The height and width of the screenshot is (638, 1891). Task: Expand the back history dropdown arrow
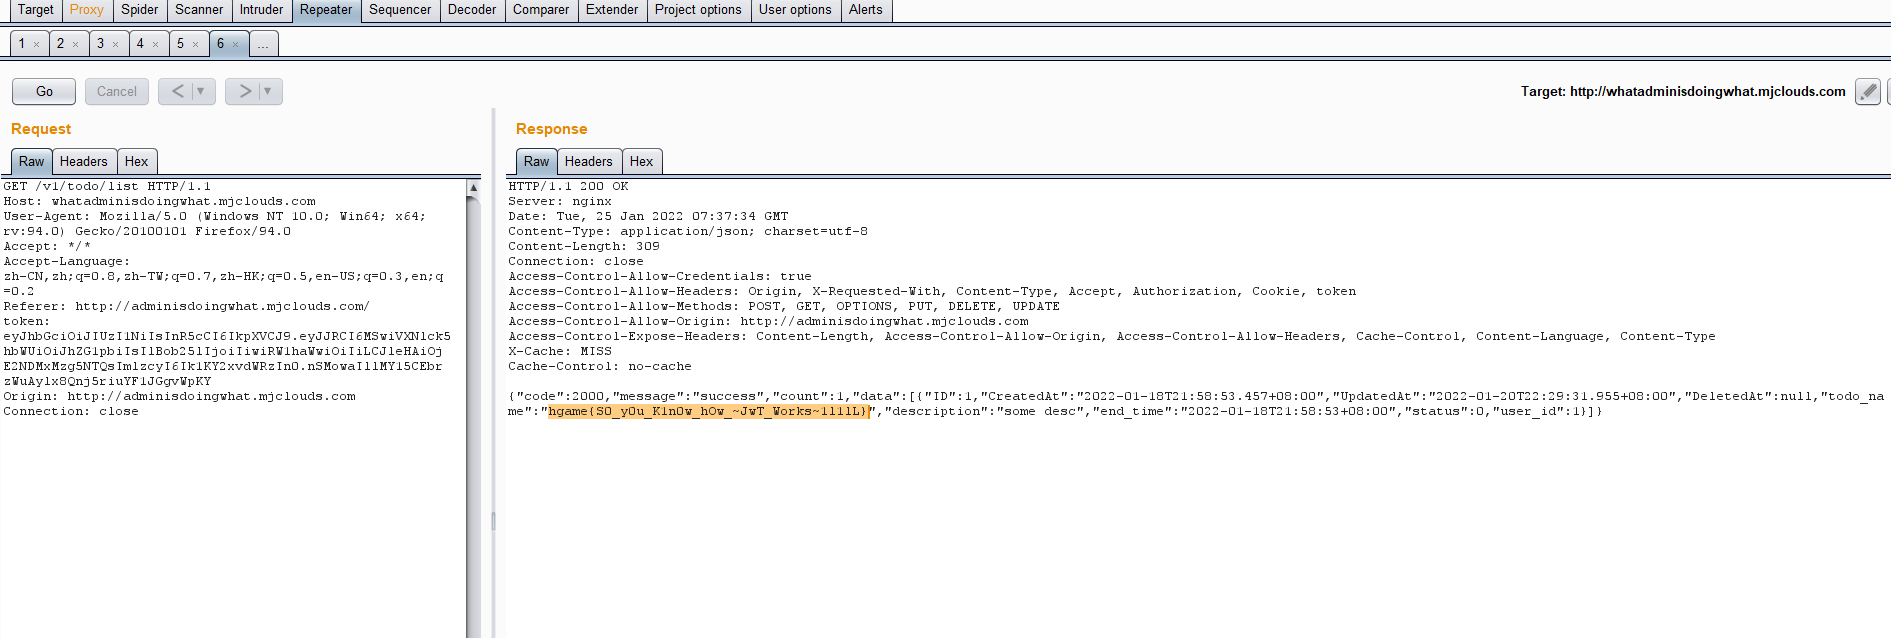pos(201,91)
